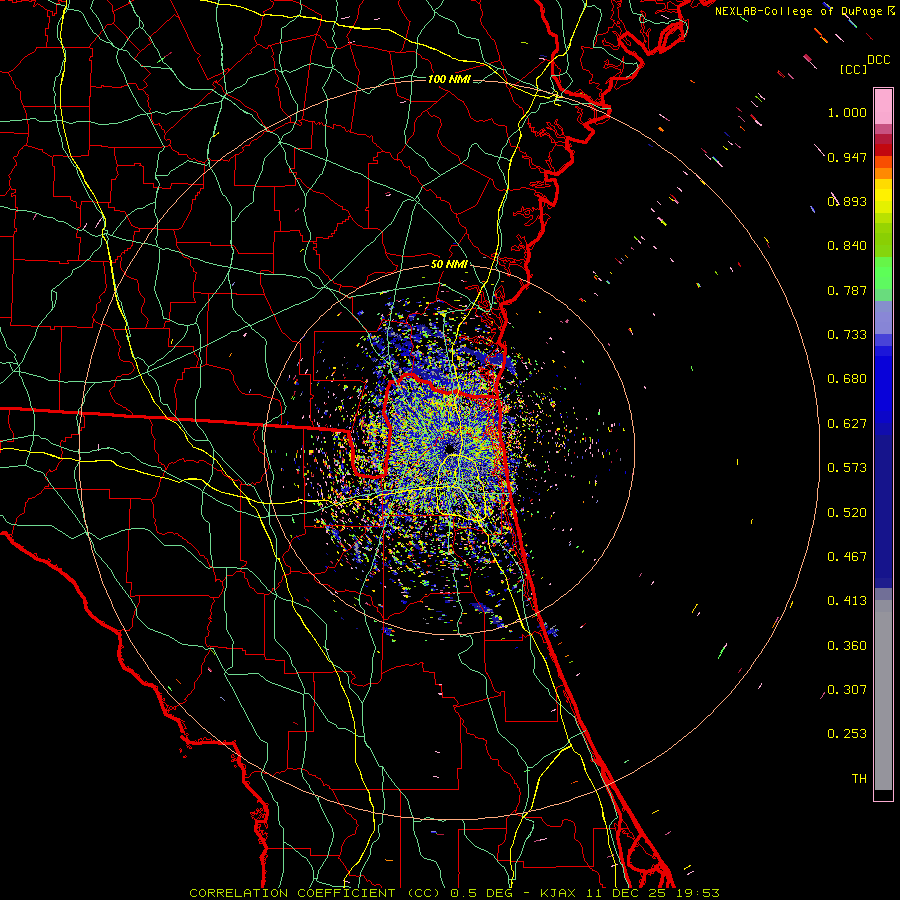Click the 0.467 legend value

tap(847, 557)
